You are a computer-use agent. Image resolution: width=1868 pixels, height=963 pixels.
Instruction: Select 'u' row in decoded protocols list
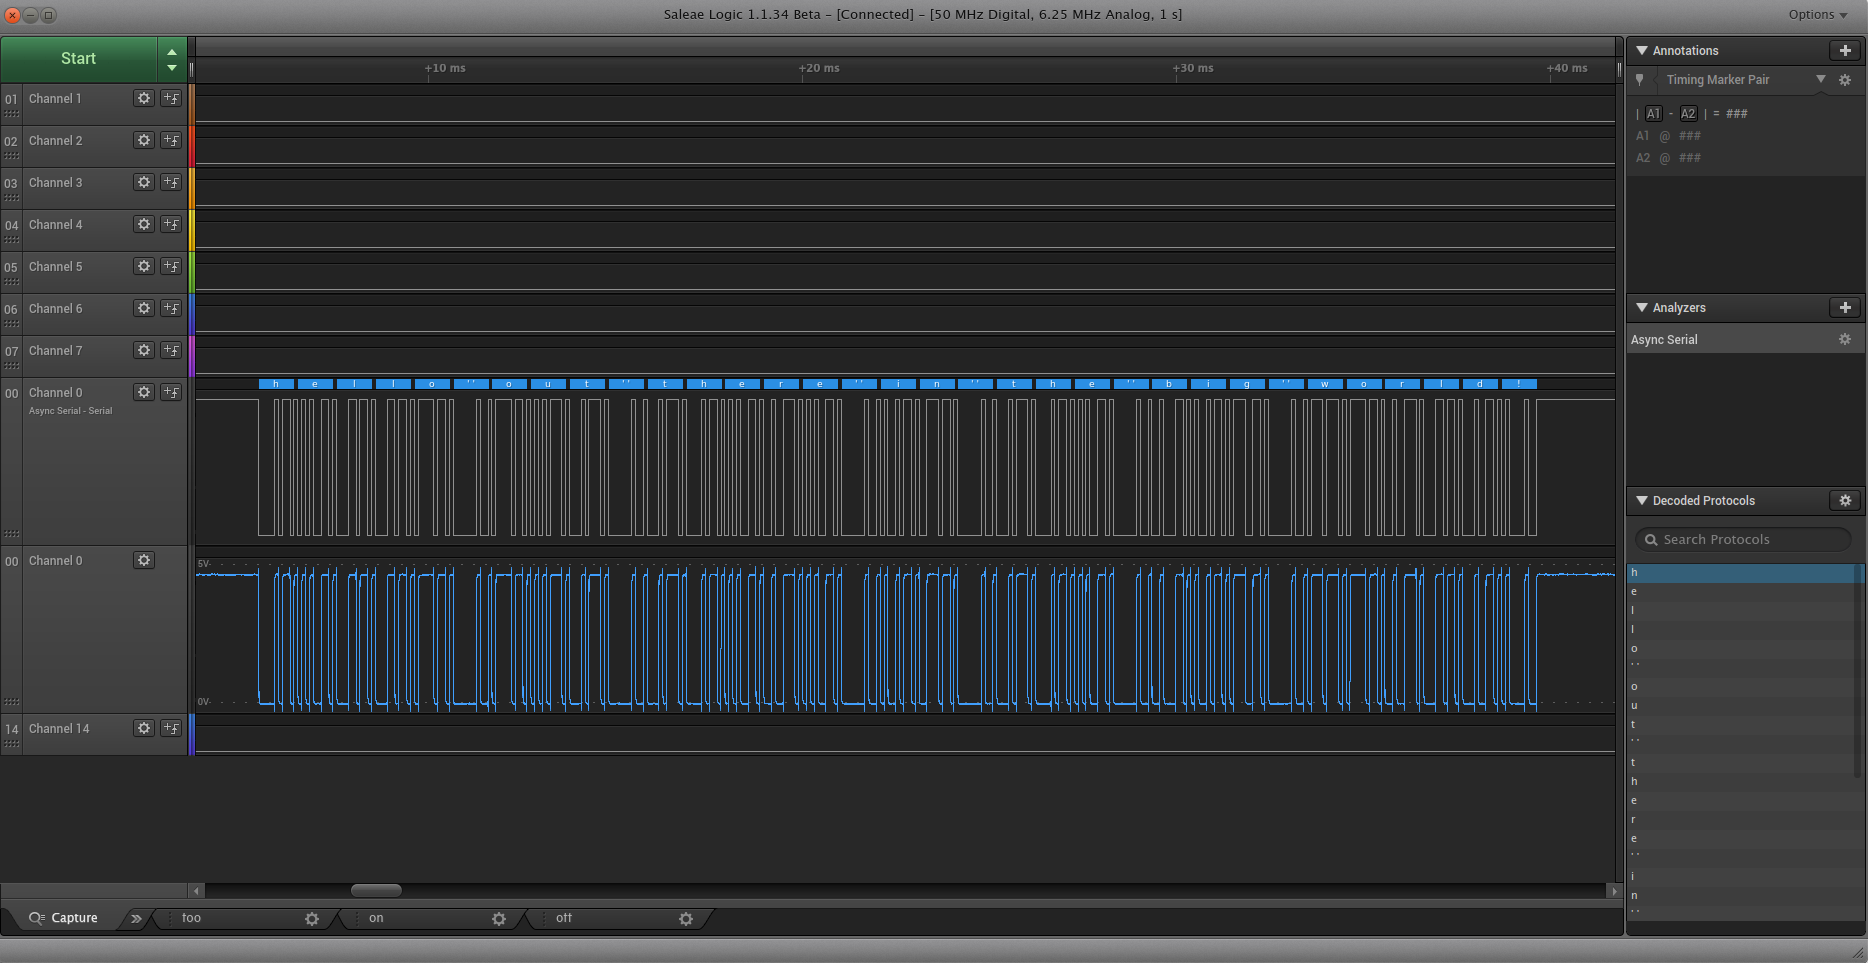[1742, 706]
